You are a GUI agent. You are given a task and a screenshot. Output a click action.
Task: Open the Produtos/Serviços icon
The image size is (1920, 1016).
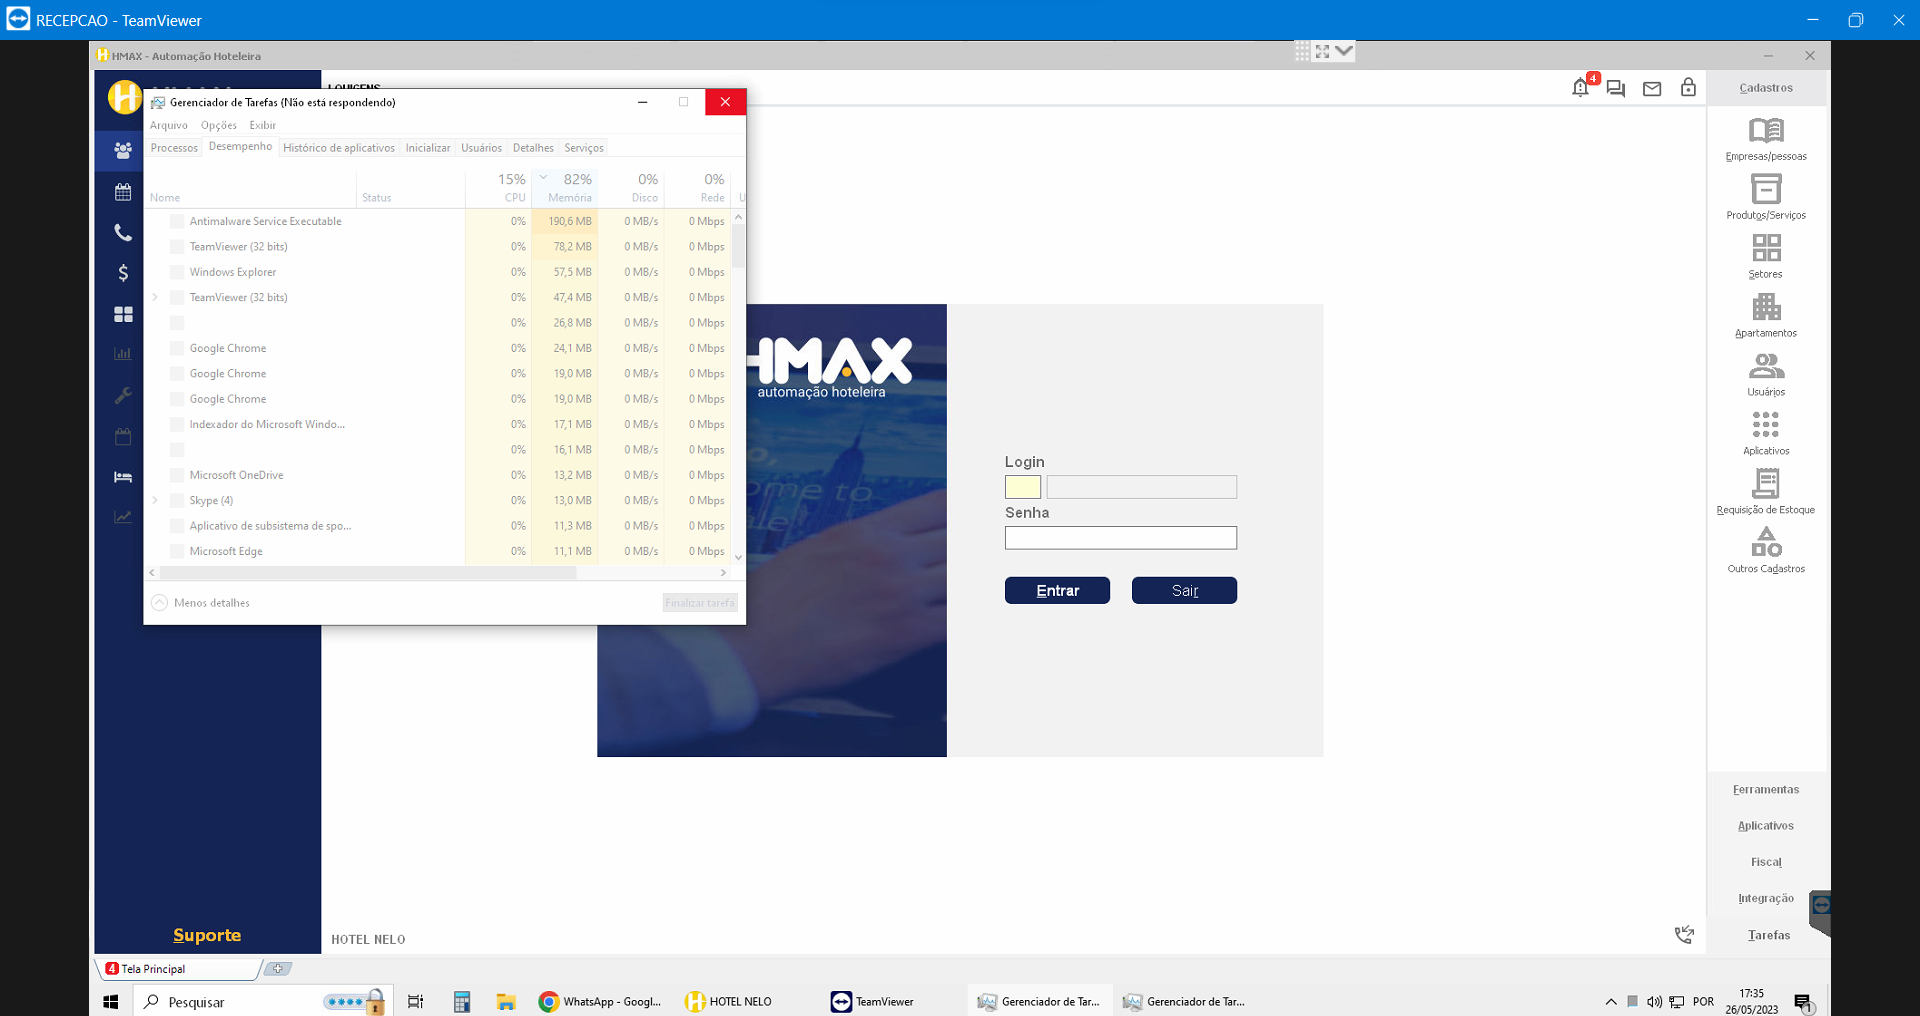[x=1766, y=190]
